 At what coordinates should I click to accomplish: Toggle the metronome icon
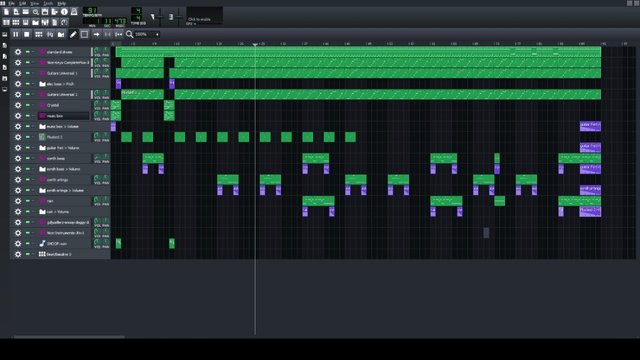coord(74,12)
